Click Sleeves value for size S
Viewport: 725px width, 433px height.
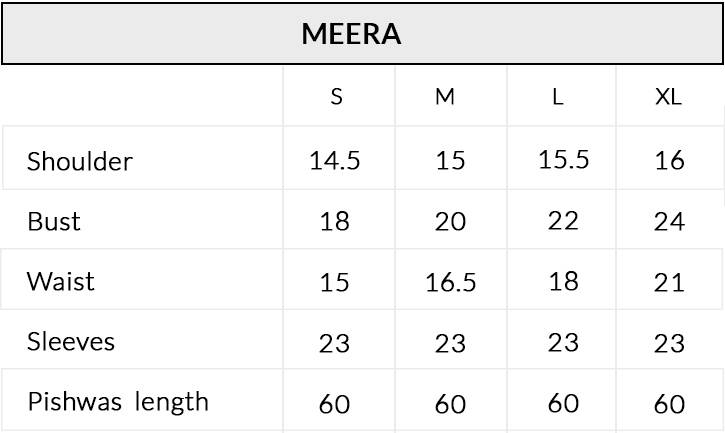pos(334,344)
